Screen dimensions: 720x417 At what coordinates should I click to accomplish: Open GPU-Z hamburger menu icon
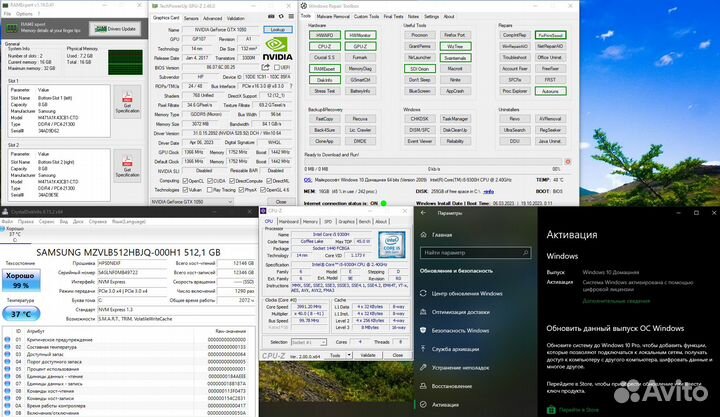[291, 17]
